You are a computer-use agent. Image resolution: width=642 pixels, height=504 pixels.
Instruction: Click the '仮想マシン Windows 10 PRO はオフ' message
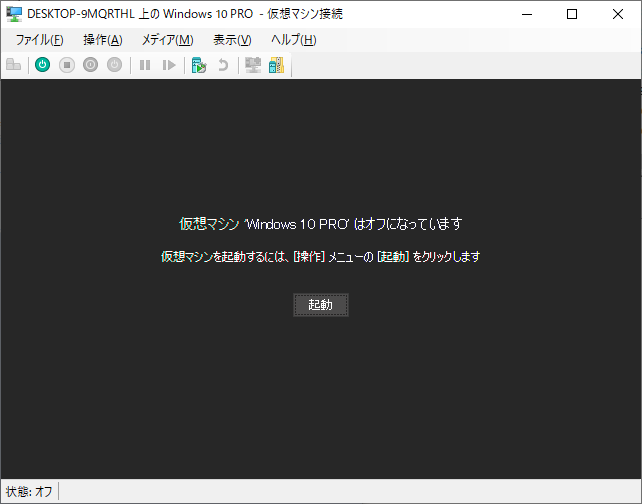(x=321, y=224)
